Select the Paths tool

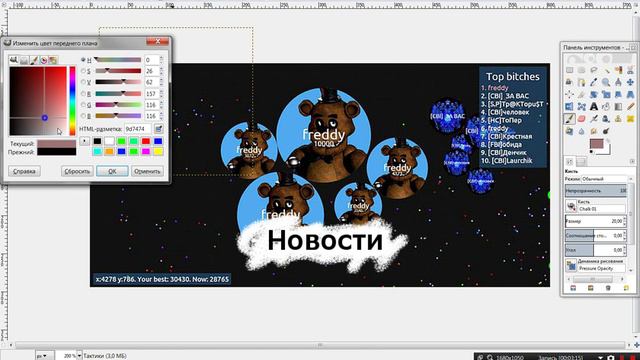582,82
